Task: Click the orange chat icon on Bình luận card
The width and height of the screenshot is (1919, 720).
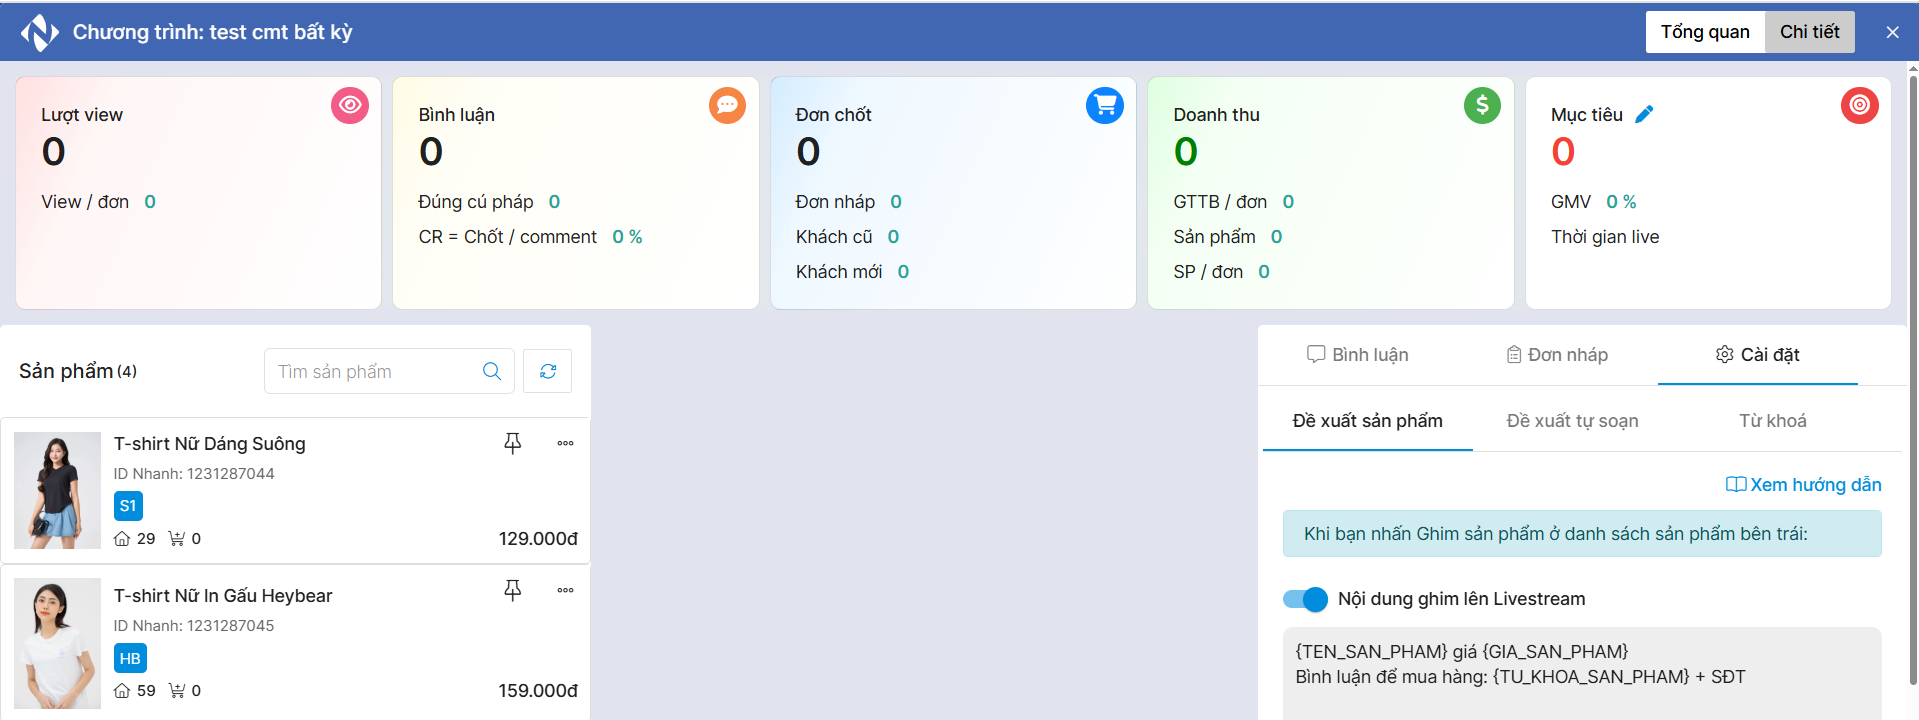Action: [727, 105]
